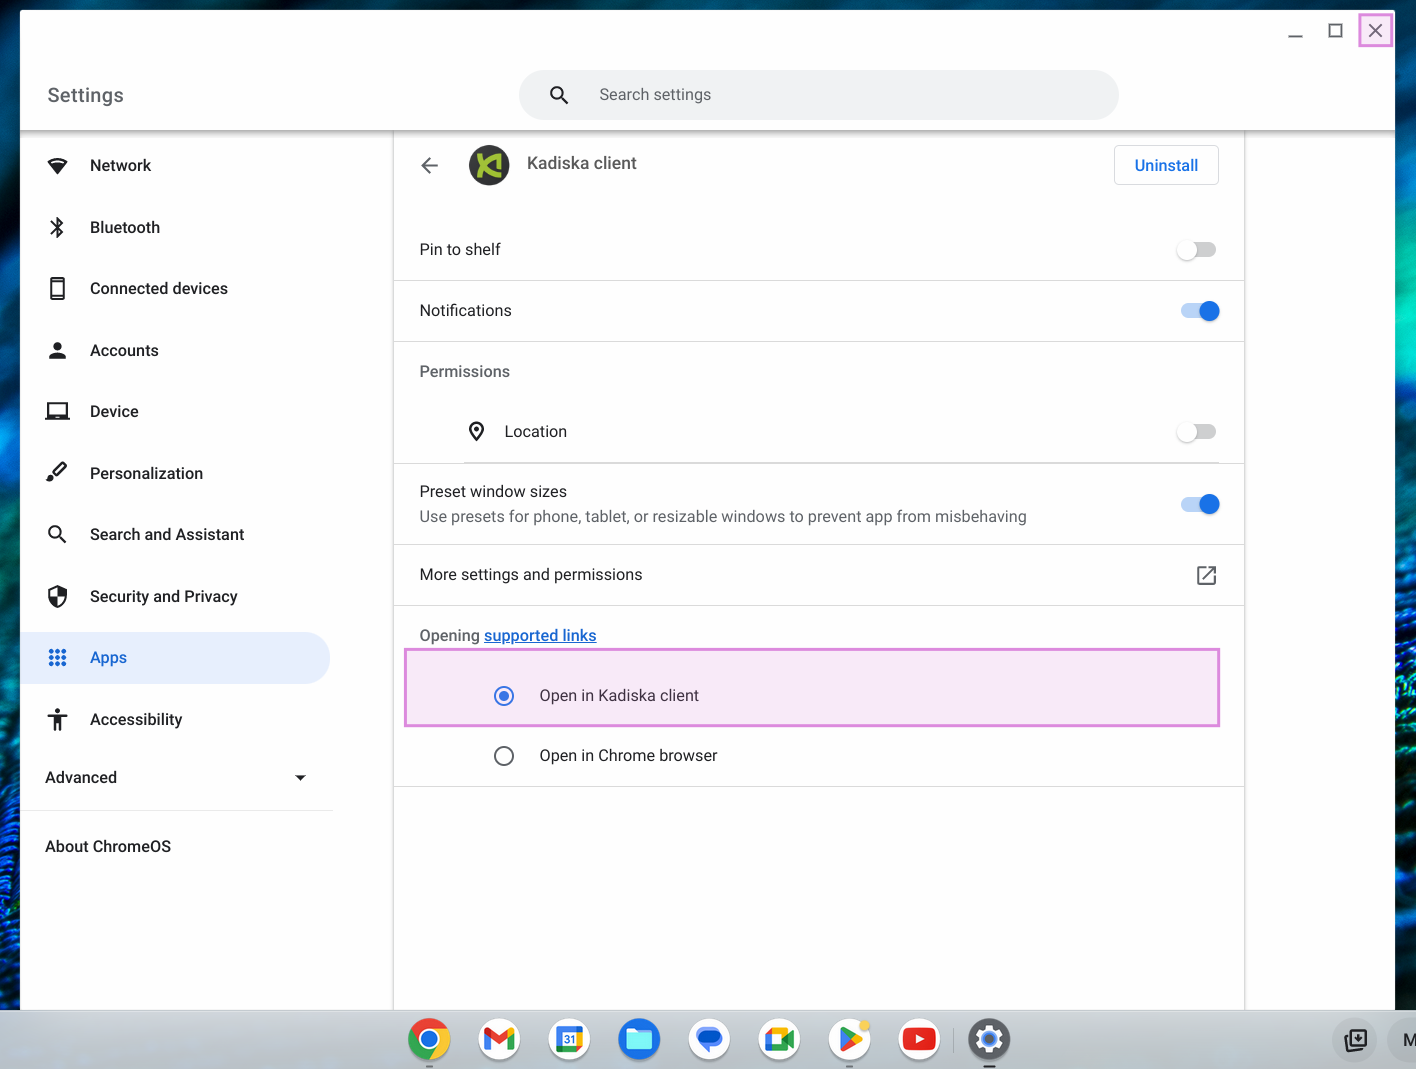Open the Accounts section
Viewport: 1416px width, 1069px height.
[175, 351]
